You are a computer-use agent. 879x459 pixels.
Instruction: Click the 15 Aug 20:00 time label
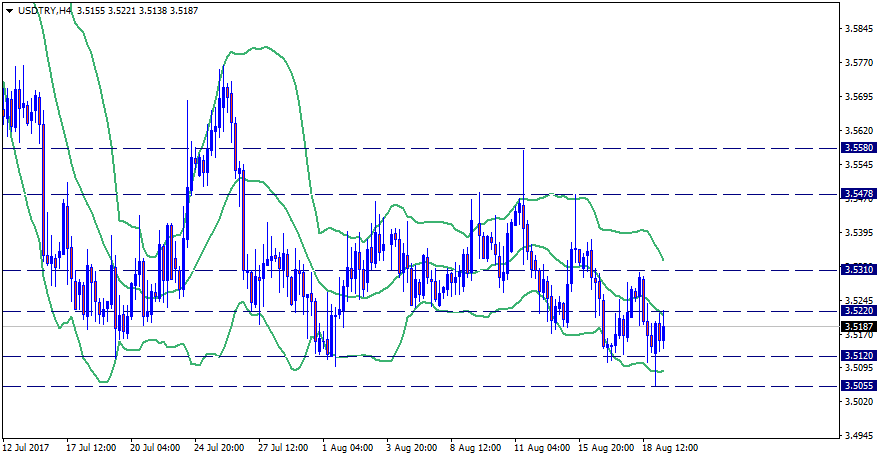tap(604, 448)
